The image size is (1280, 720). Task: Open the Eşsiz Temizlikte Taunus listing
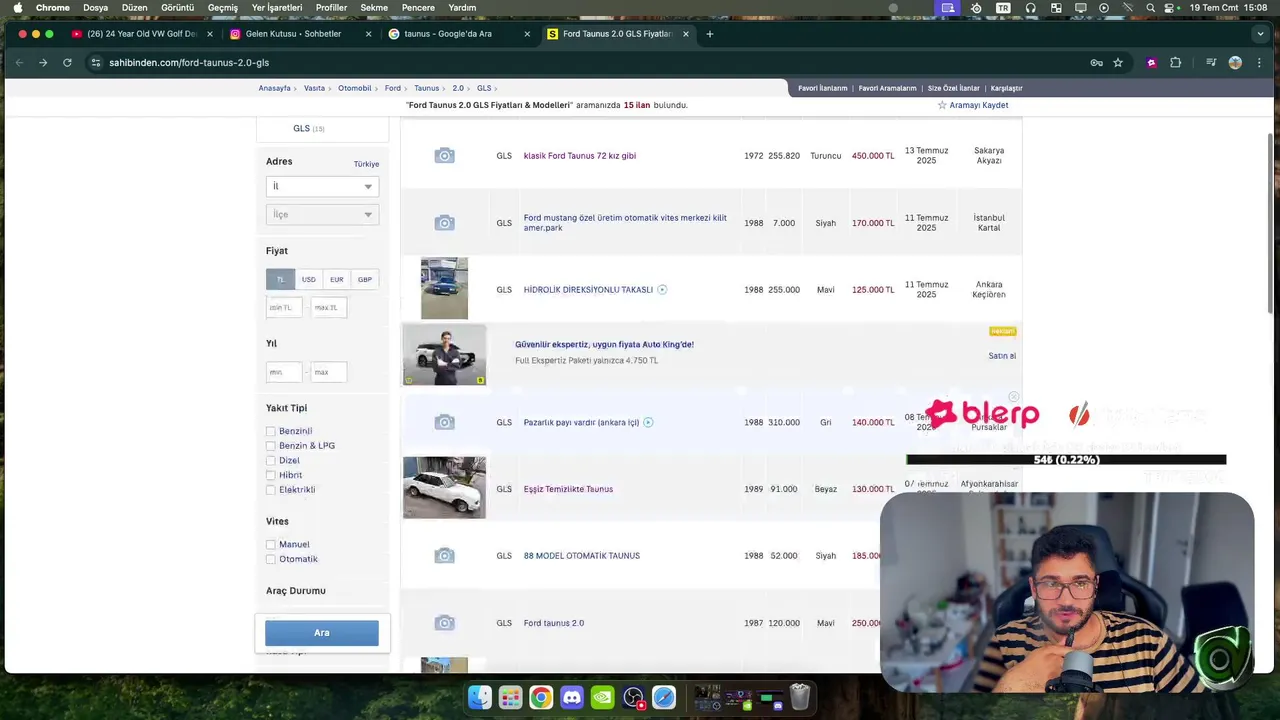(x=568, y=489)
